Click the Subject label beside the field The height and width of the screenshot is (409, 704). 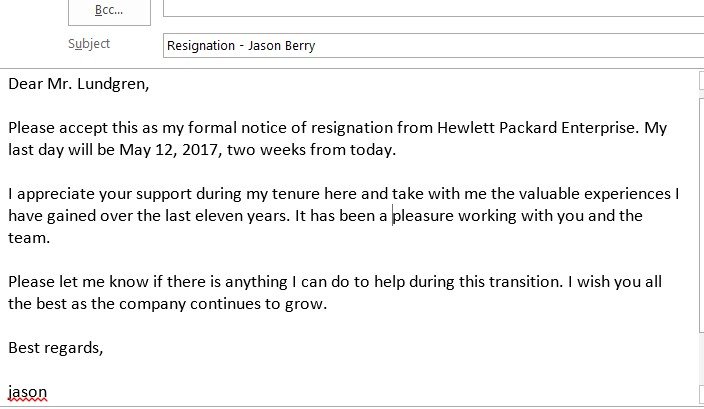pyautogui.click(x=89, y=44)
